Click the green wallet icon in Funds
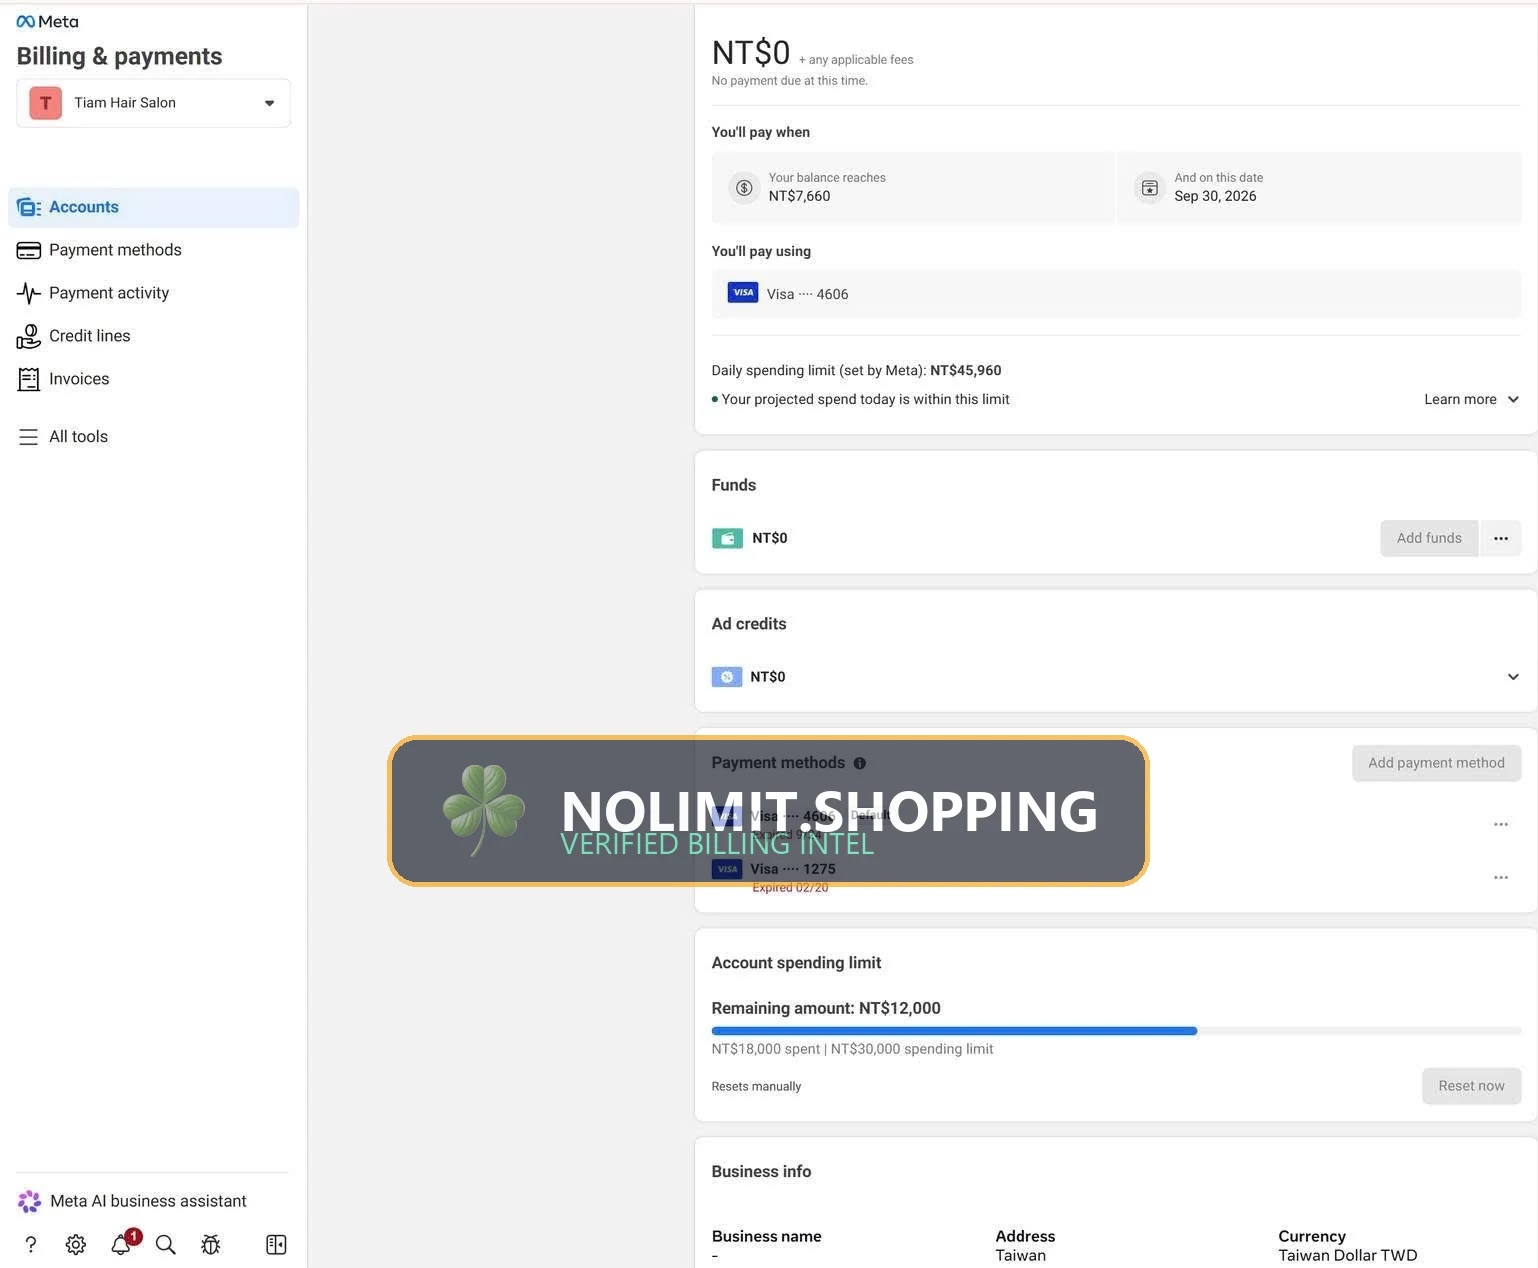This screenshot has width=1538, height=1268. (727, 538)
